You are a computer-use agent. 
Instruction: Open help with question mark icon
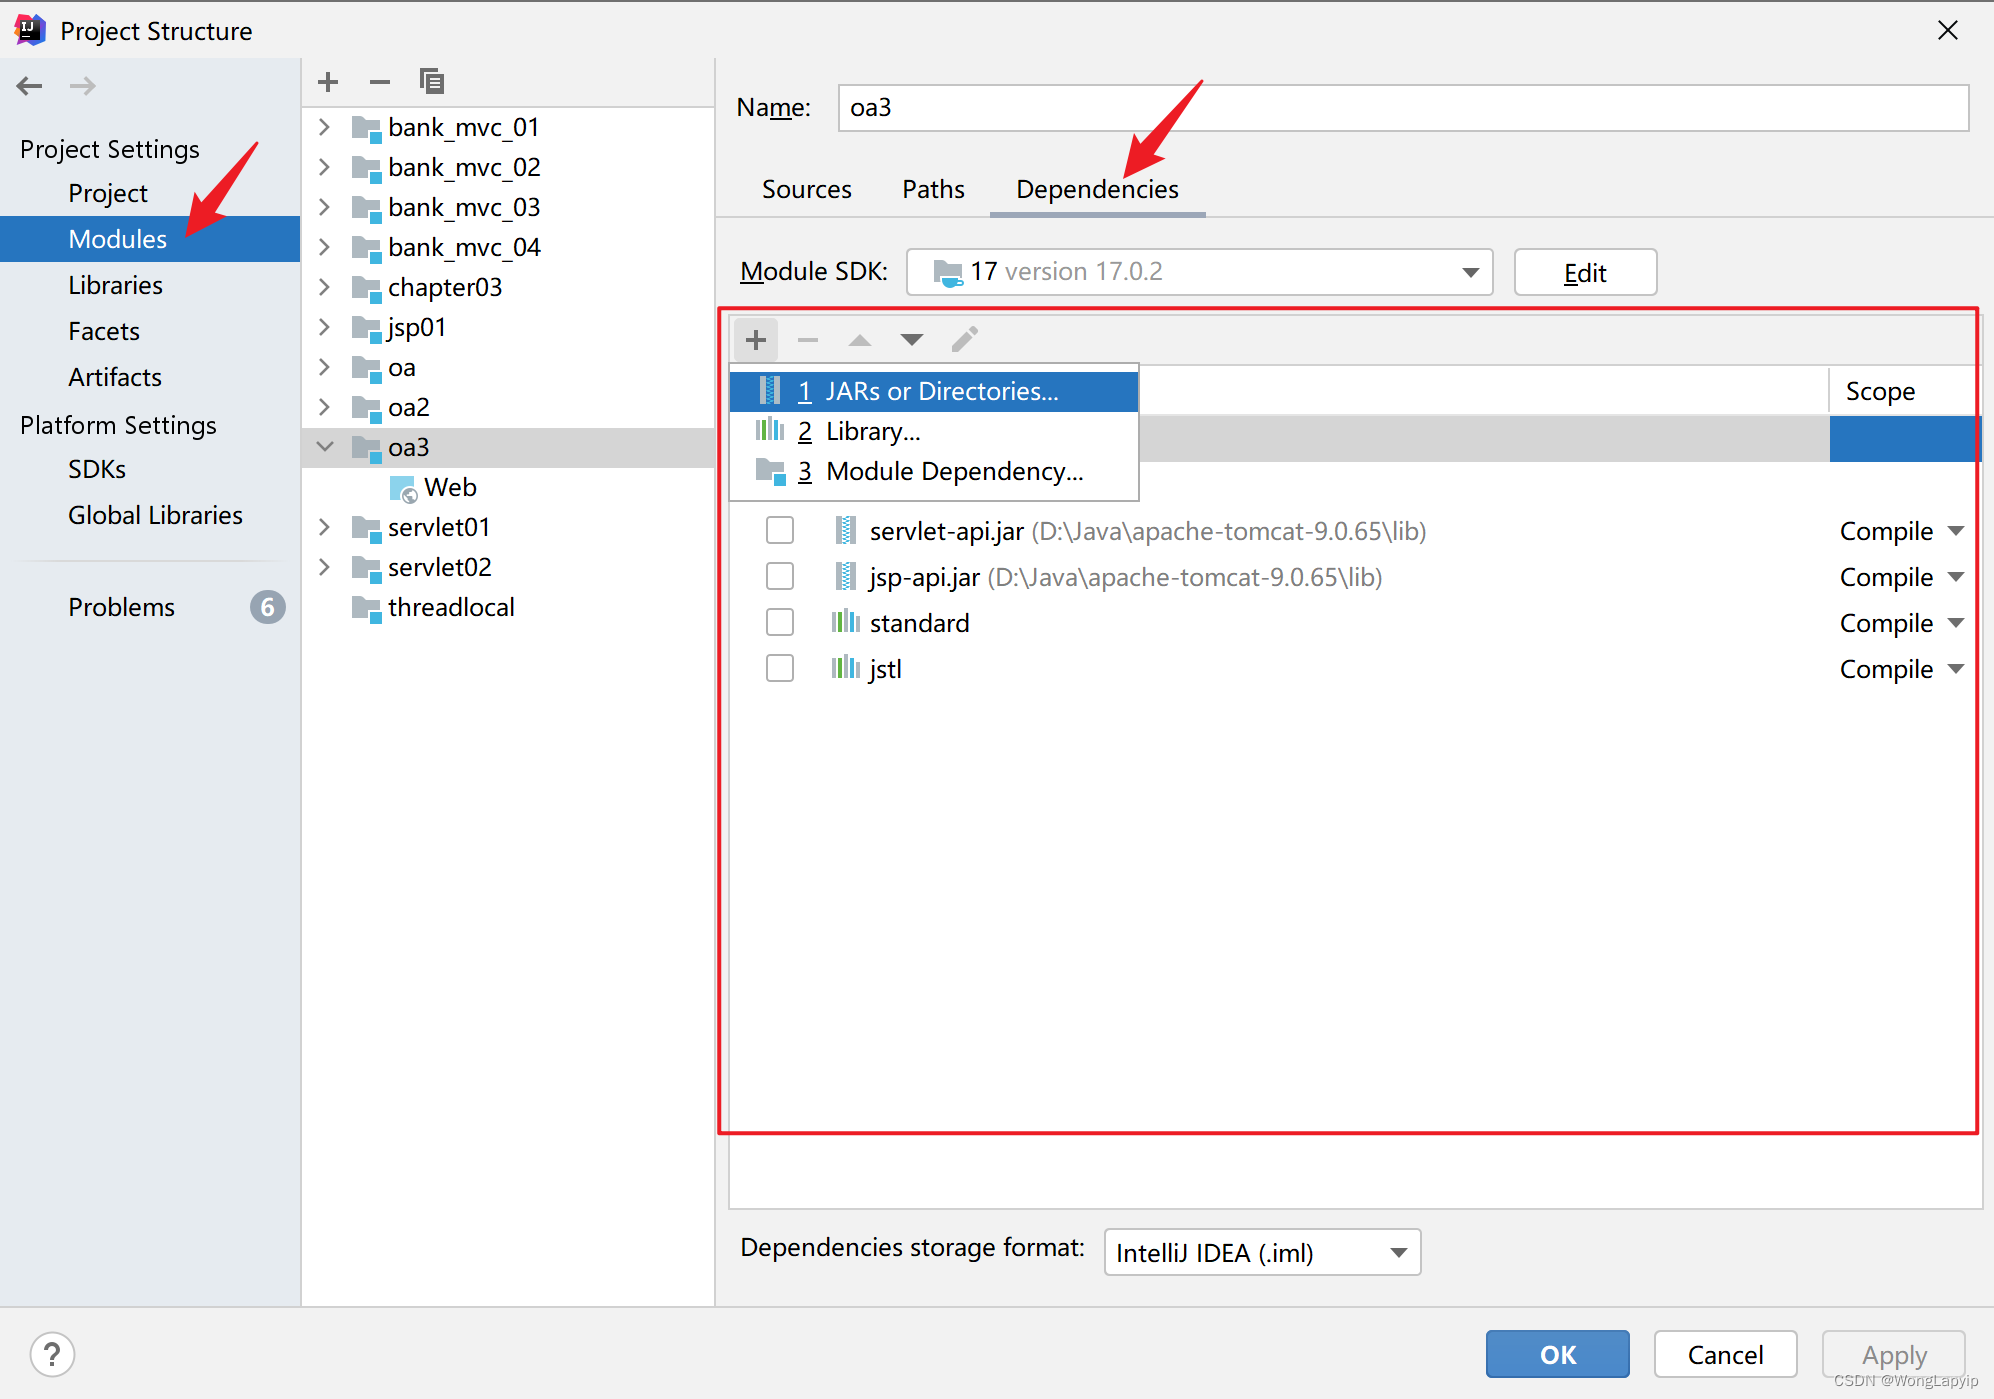[x=52, y=1355]
